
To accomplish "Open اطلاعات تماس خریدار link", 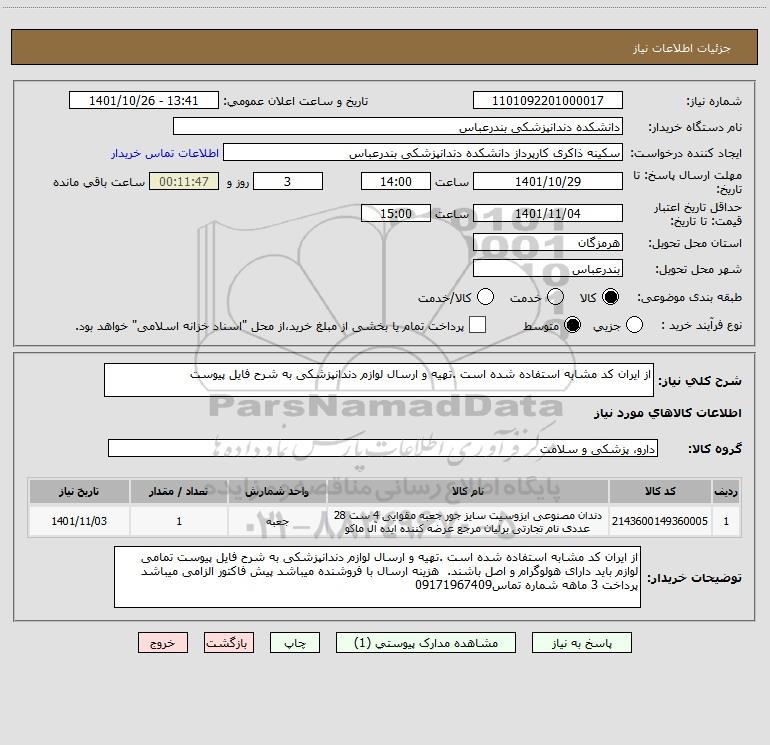I will coord(165,153).
